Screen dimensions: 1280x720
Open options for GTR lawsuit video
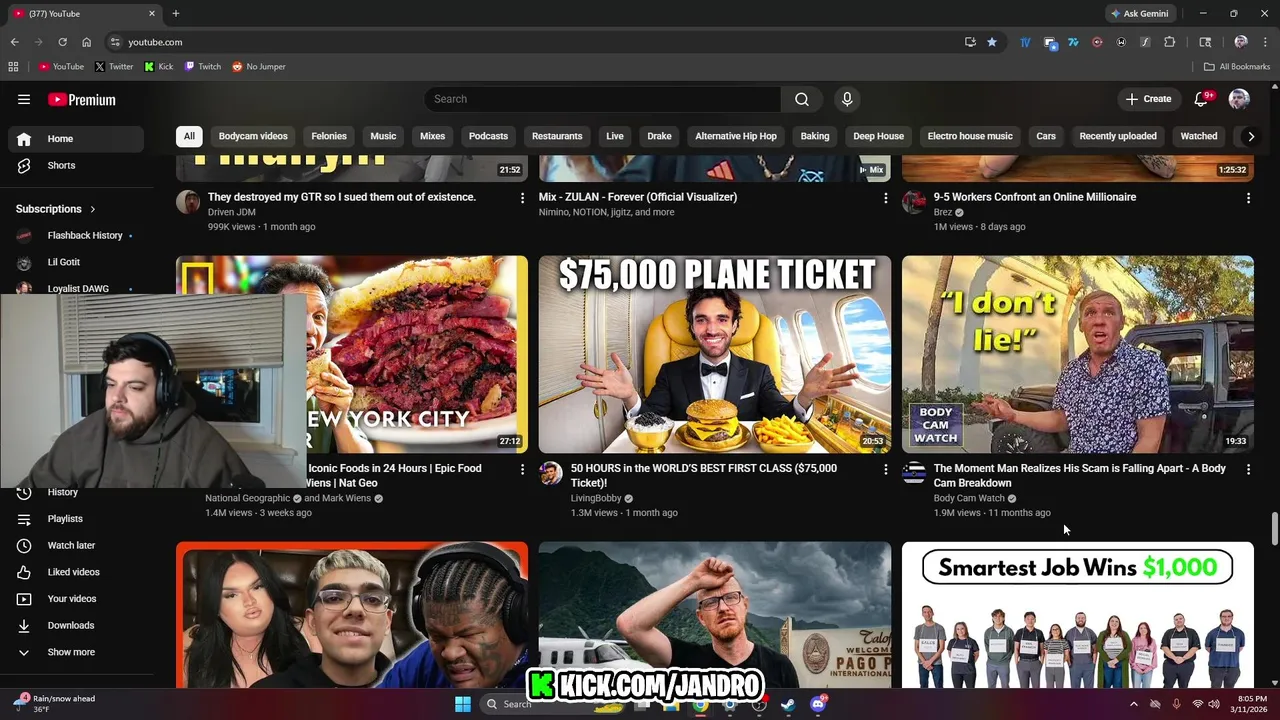point(522,198)
